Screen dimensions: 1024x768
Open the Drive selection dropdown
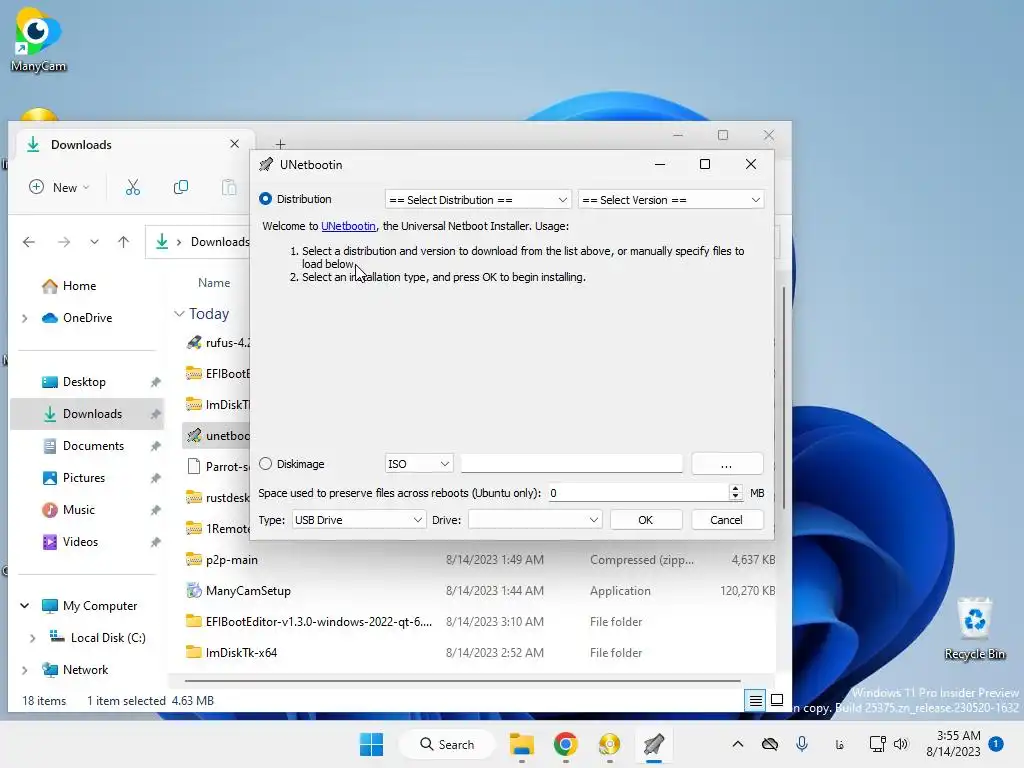[534, 520]
